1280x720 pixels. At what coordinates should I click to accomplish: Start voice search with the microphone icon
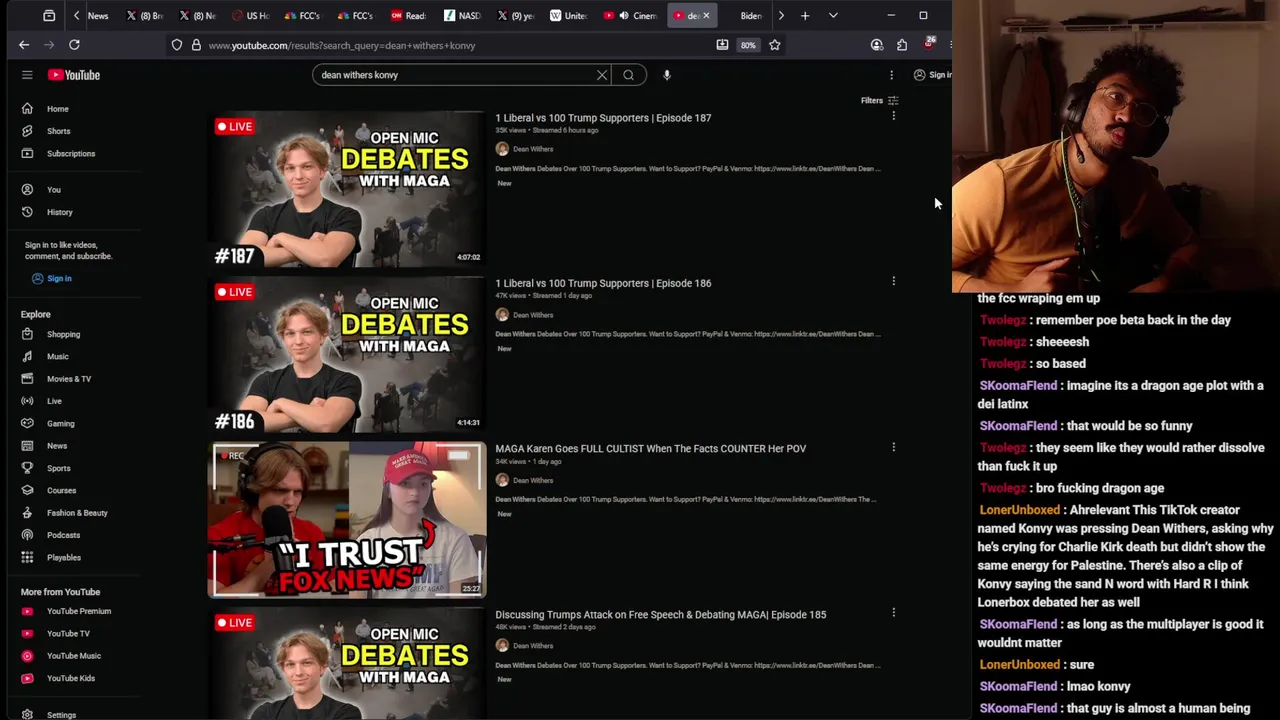tap(667, 75)
